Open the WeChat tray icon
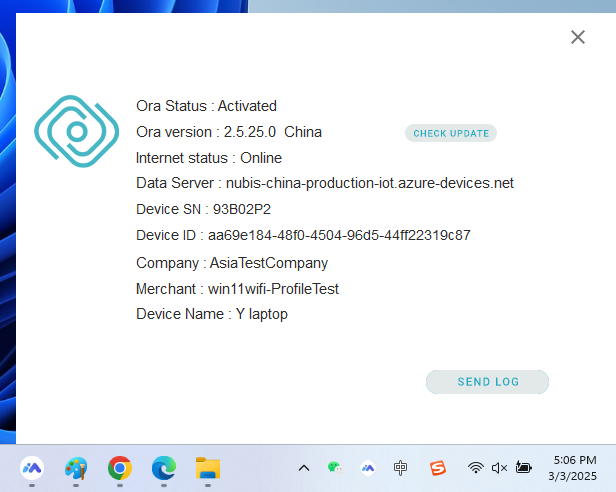The image size is (616, 492). coord(335,468)
